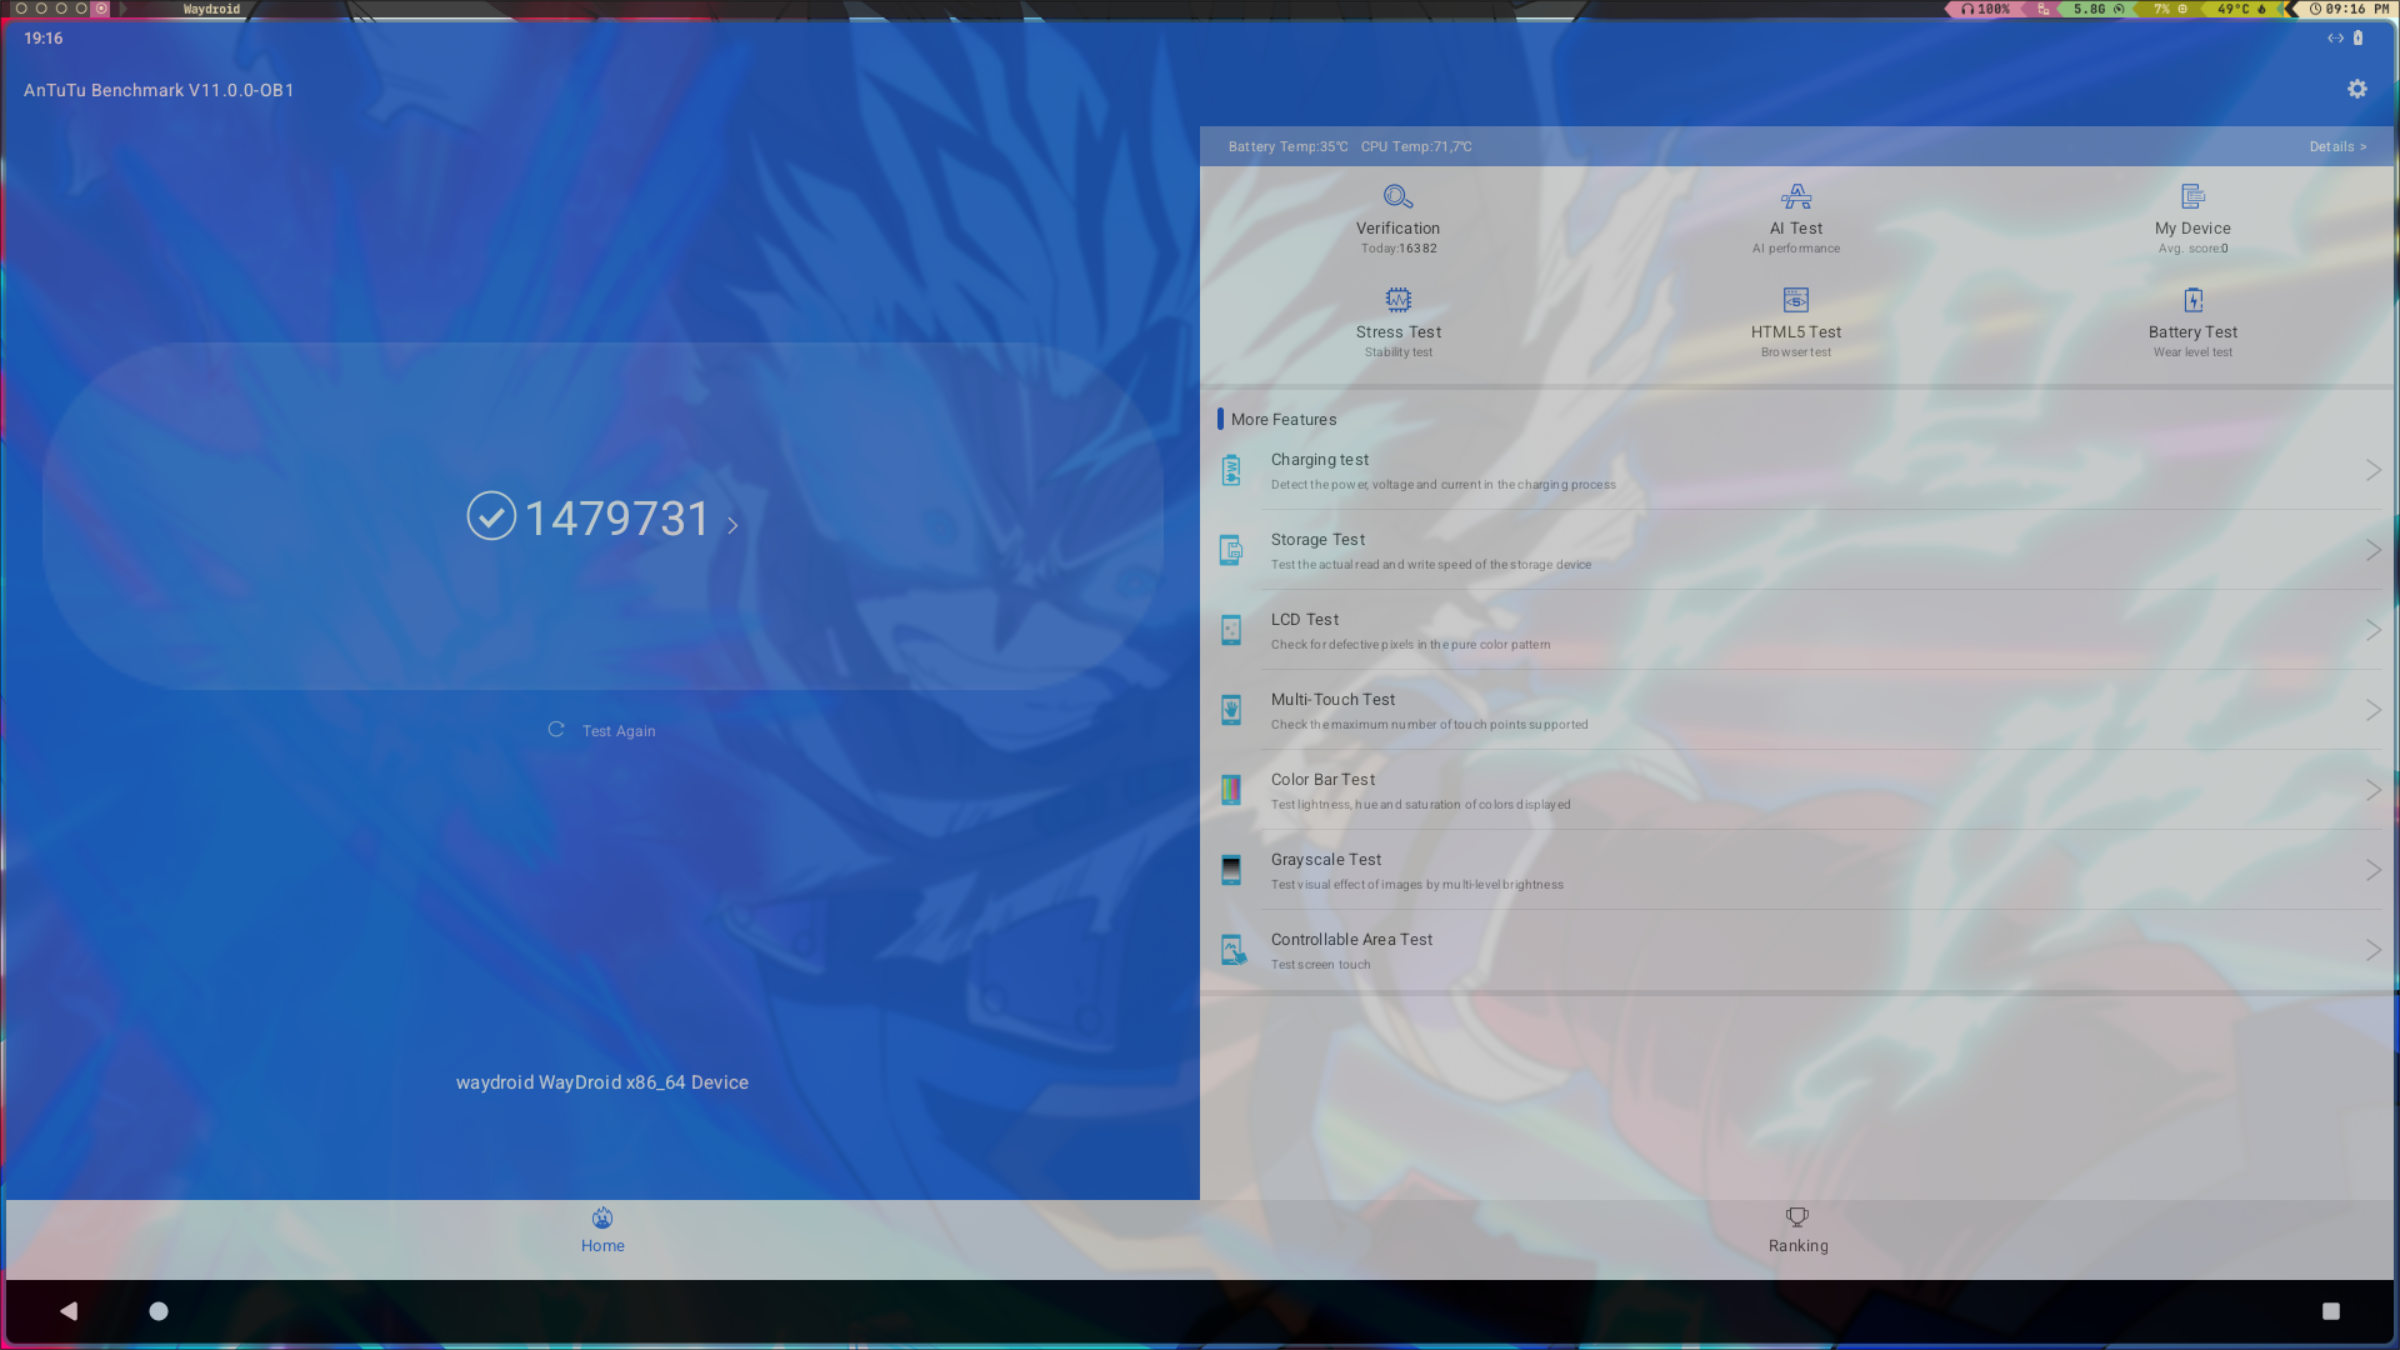
Task: Open the Verification magnifier icon
Action: point(1398,196)
